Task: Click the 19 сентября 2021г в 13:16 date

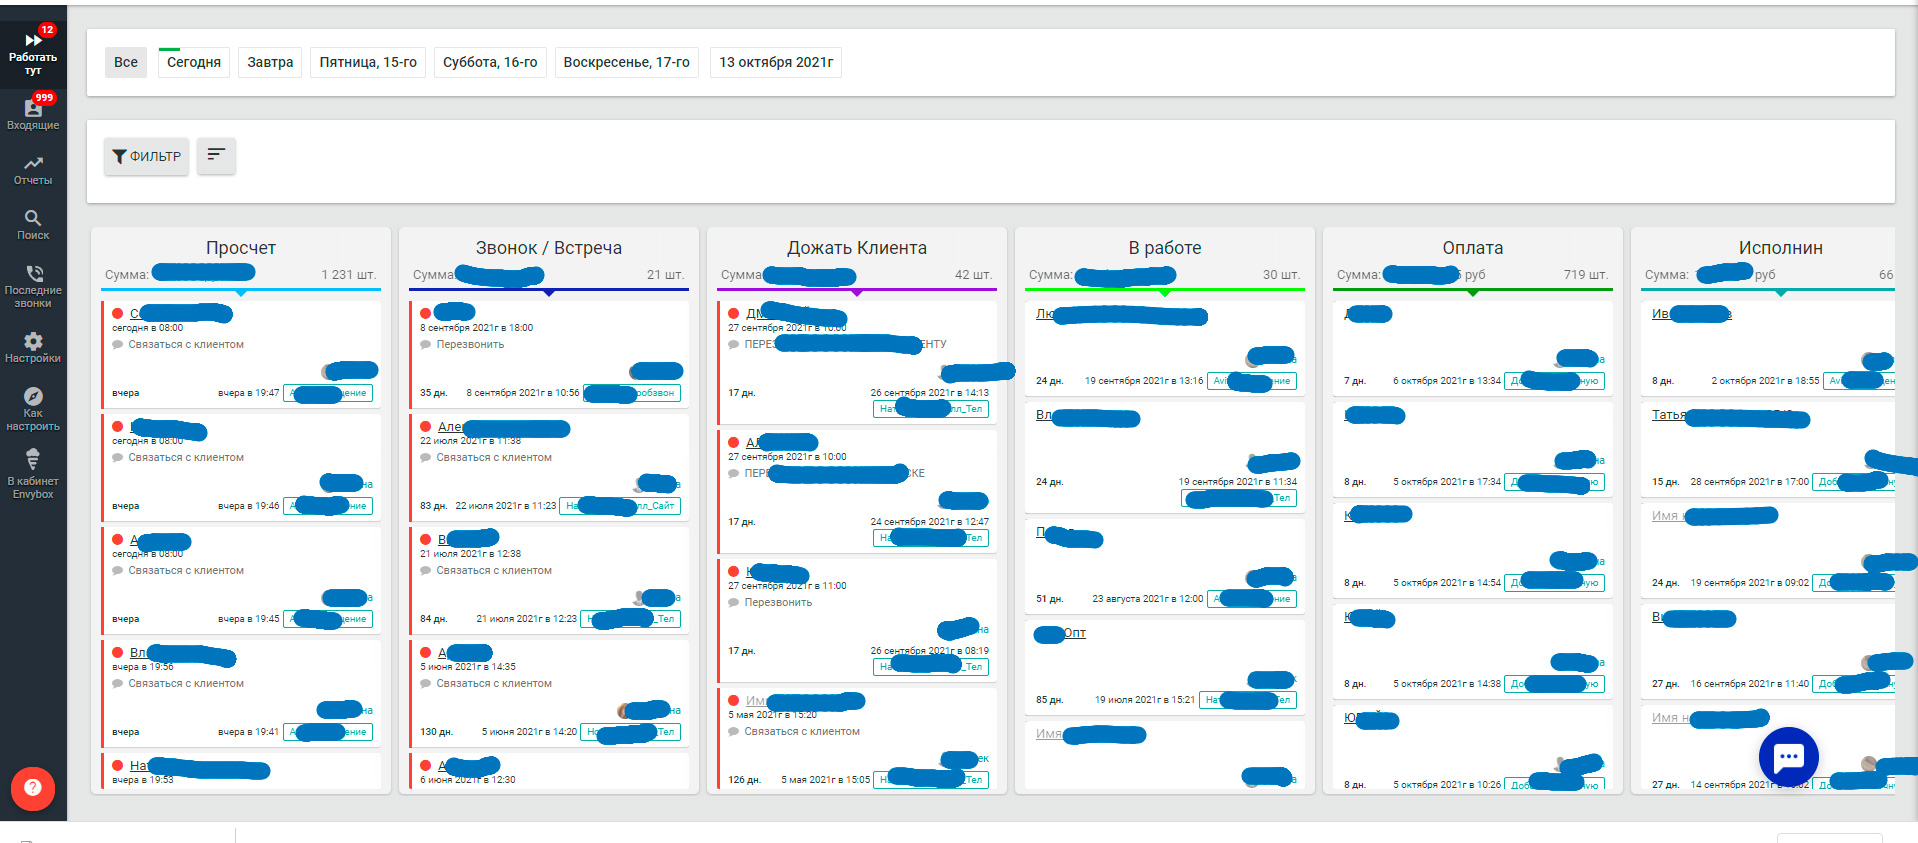Action: tap(1144, 381)
